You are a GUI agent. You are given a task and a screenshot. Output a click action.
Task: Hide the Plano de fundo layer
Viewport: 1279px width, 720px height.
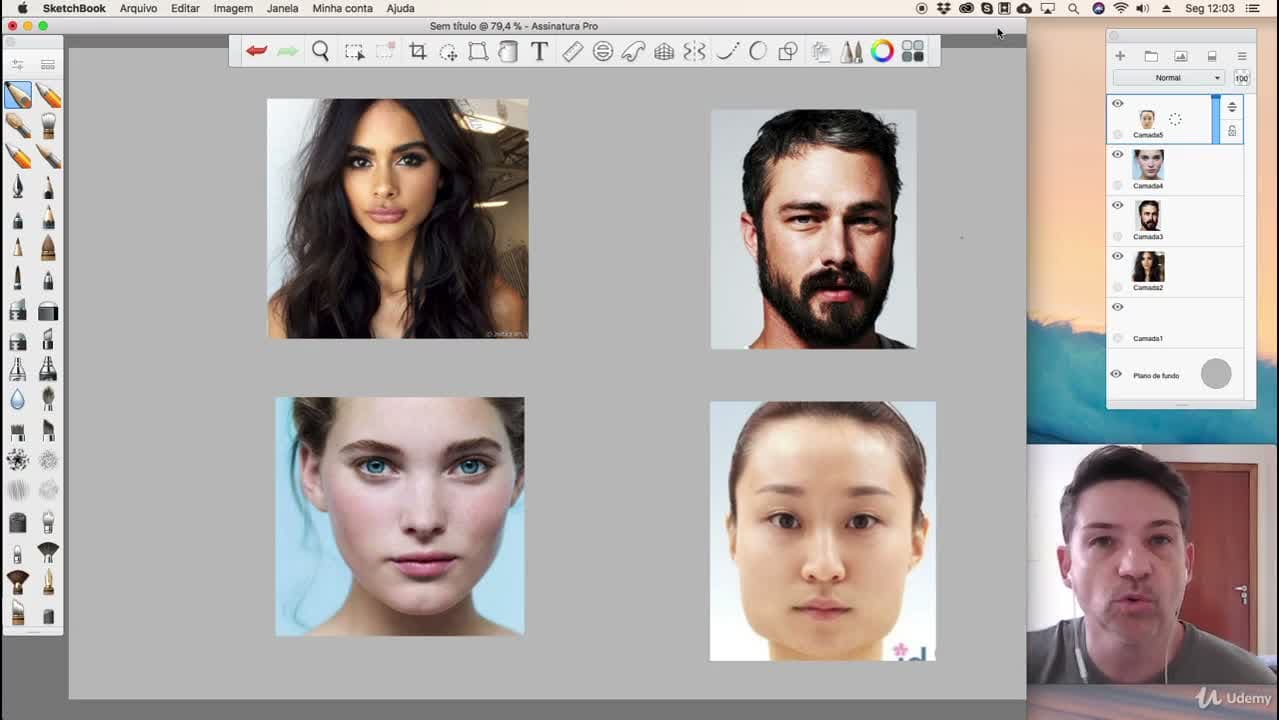(x=1116, y=374)
